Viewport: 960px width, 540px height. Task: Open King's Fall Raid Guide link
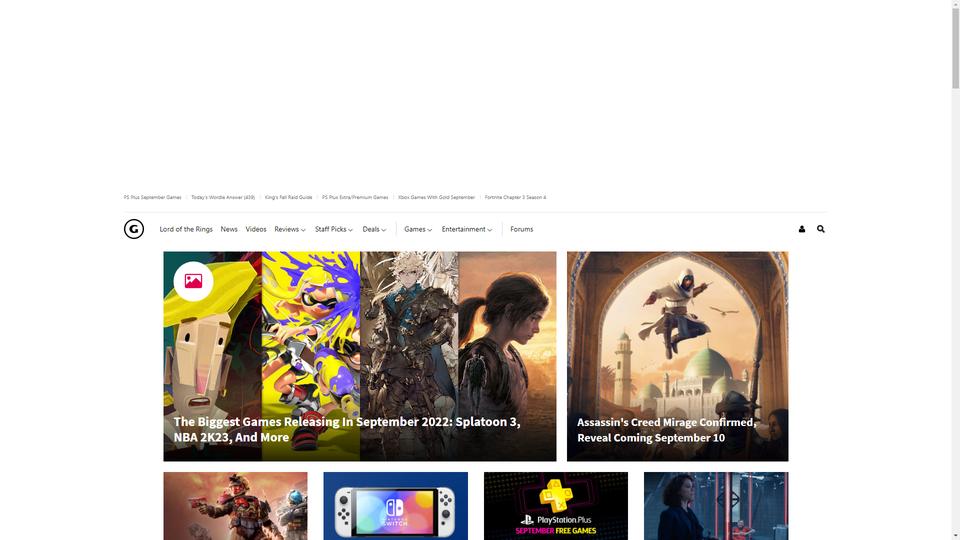[x=288, y=197]
